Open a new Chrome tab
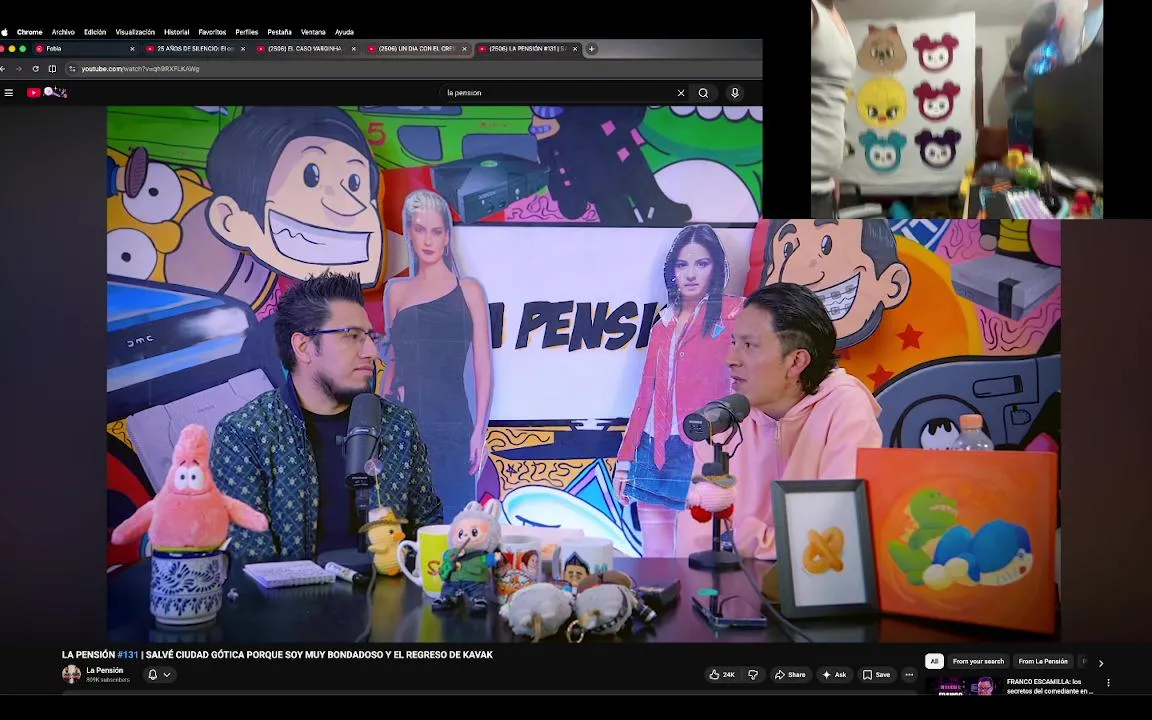 591,48
